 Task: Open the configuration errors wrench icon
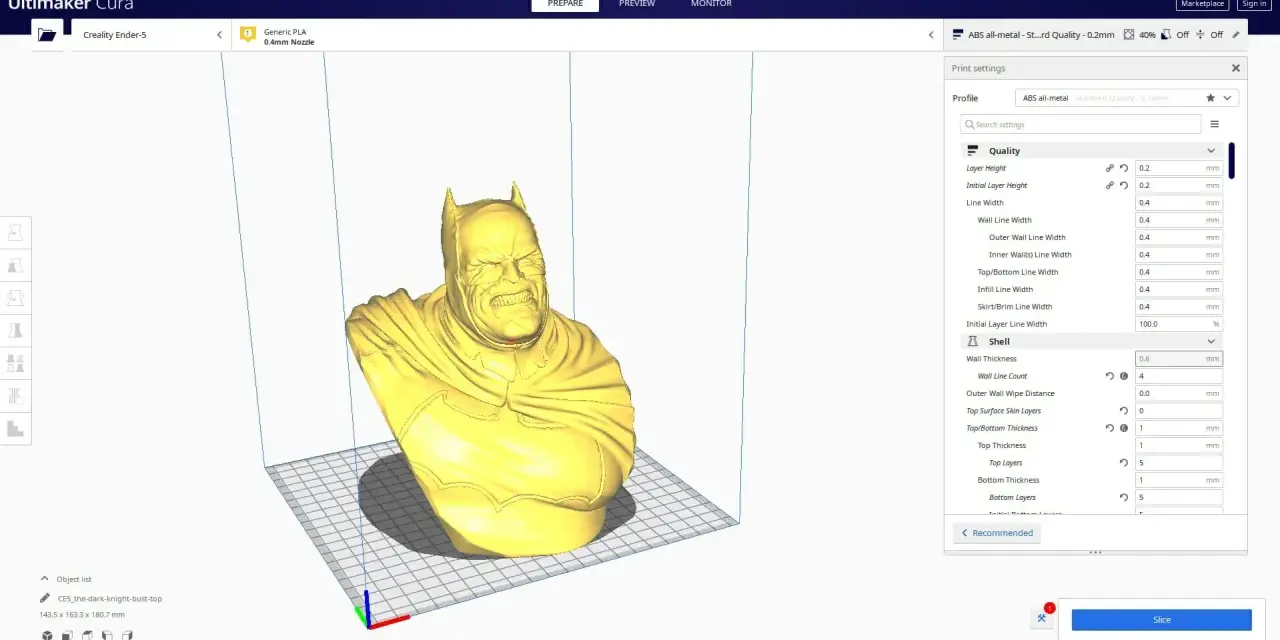pyautogui.click(x=1042, y=618)
